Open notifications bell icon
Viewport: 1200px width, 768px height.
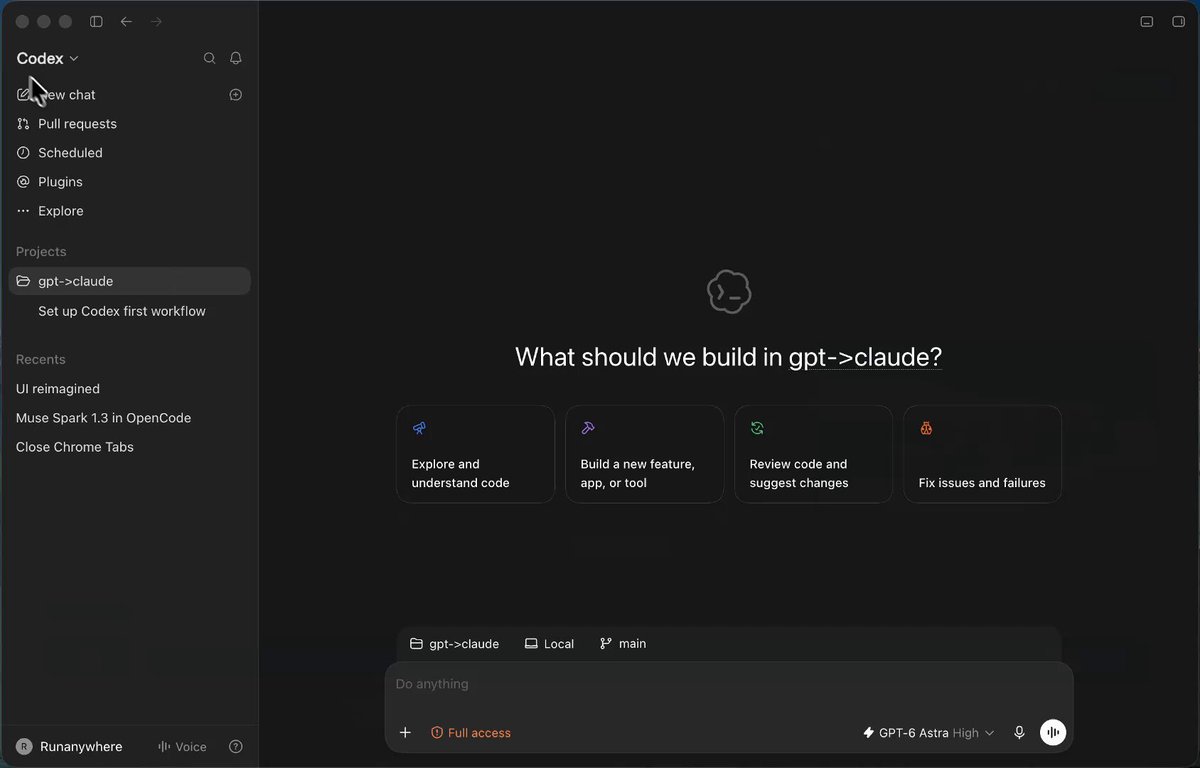(236, 58)
